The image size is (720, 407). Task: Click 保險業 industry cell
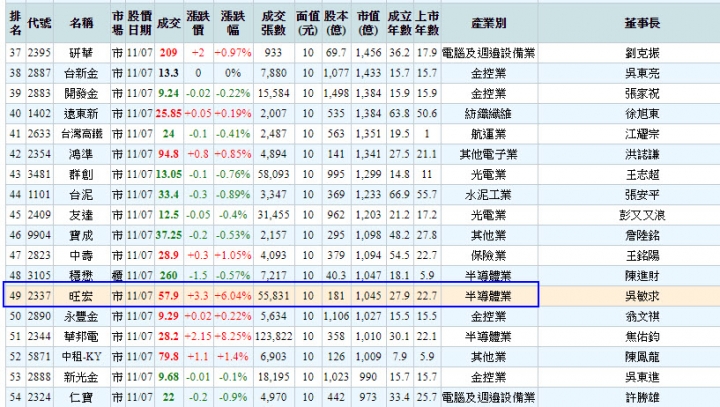(489, 255)
